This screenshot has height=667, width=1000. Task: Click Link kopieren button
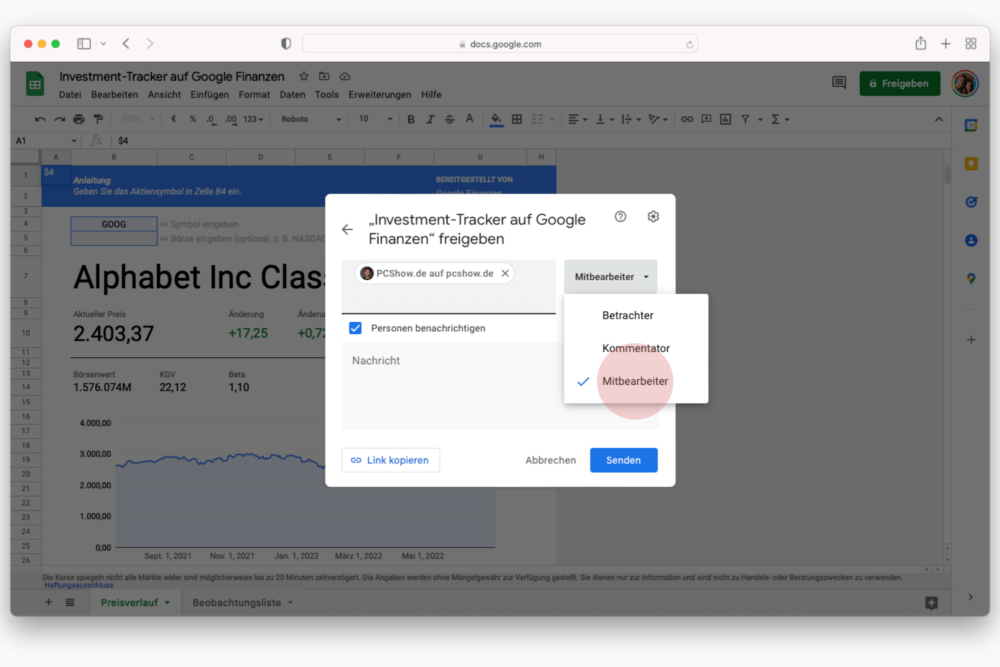tap(390, 460)
